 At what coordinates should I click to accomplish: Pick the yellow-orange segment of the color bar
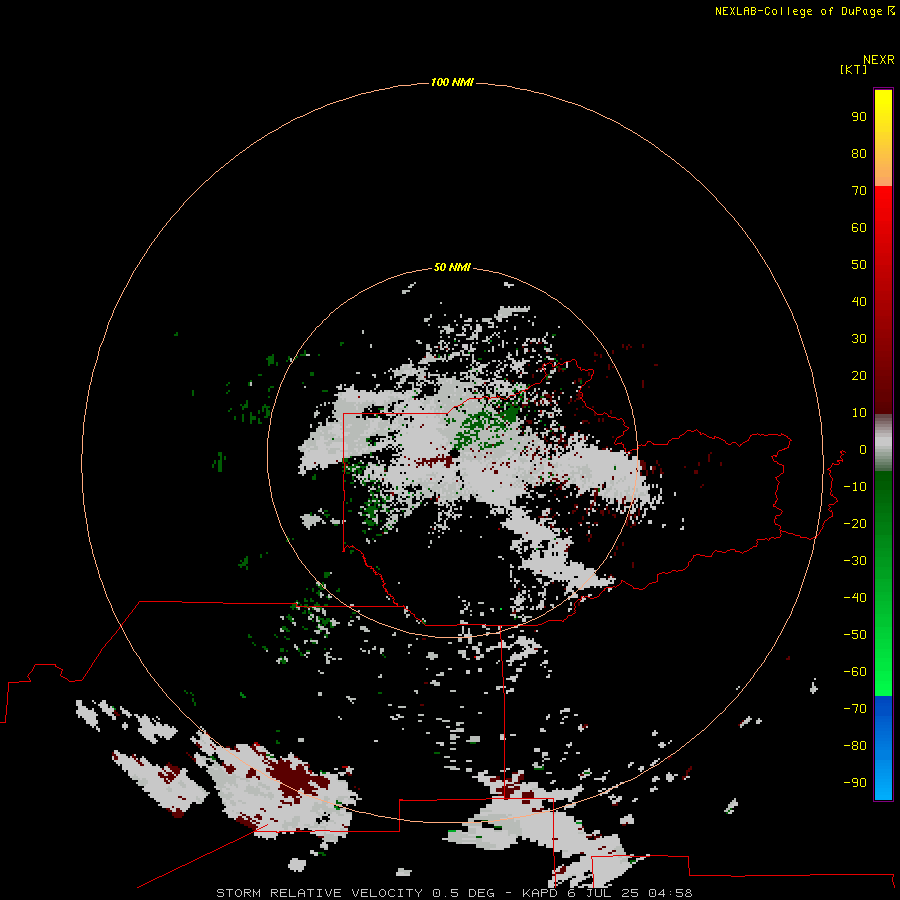pos(883,138)
